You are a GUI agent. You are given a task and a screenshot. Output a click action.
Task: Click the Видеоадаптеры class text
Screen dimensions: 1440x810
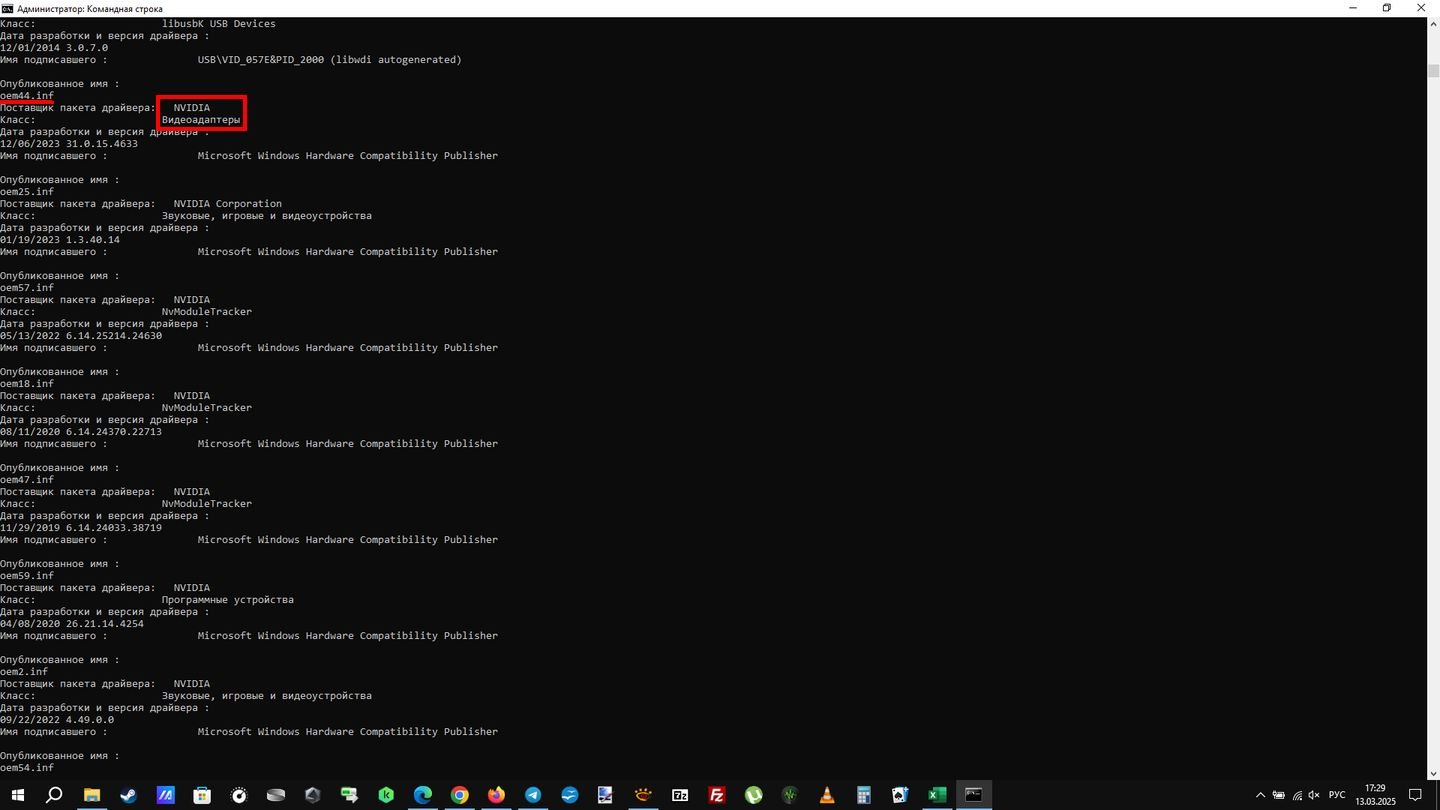coord(201,120)
